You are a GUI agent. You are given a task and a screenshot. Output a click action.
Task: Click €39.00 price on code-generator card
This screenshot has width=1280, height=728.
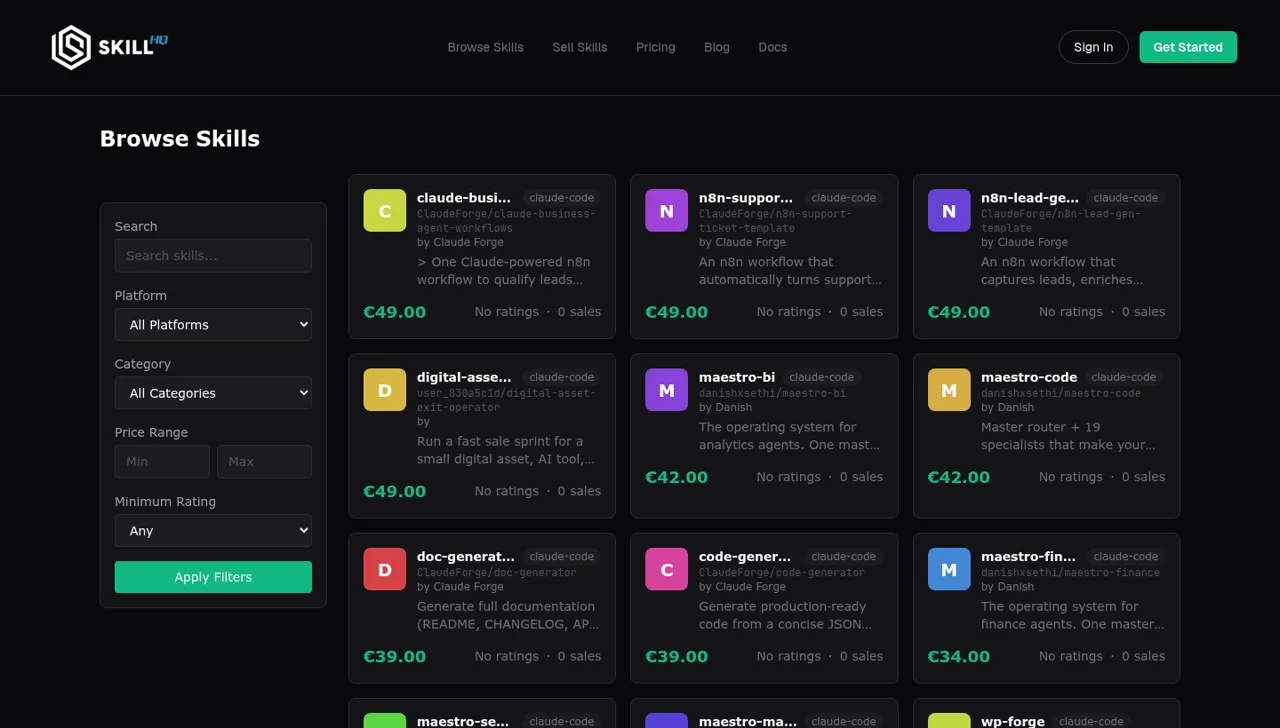click(676, 656)
